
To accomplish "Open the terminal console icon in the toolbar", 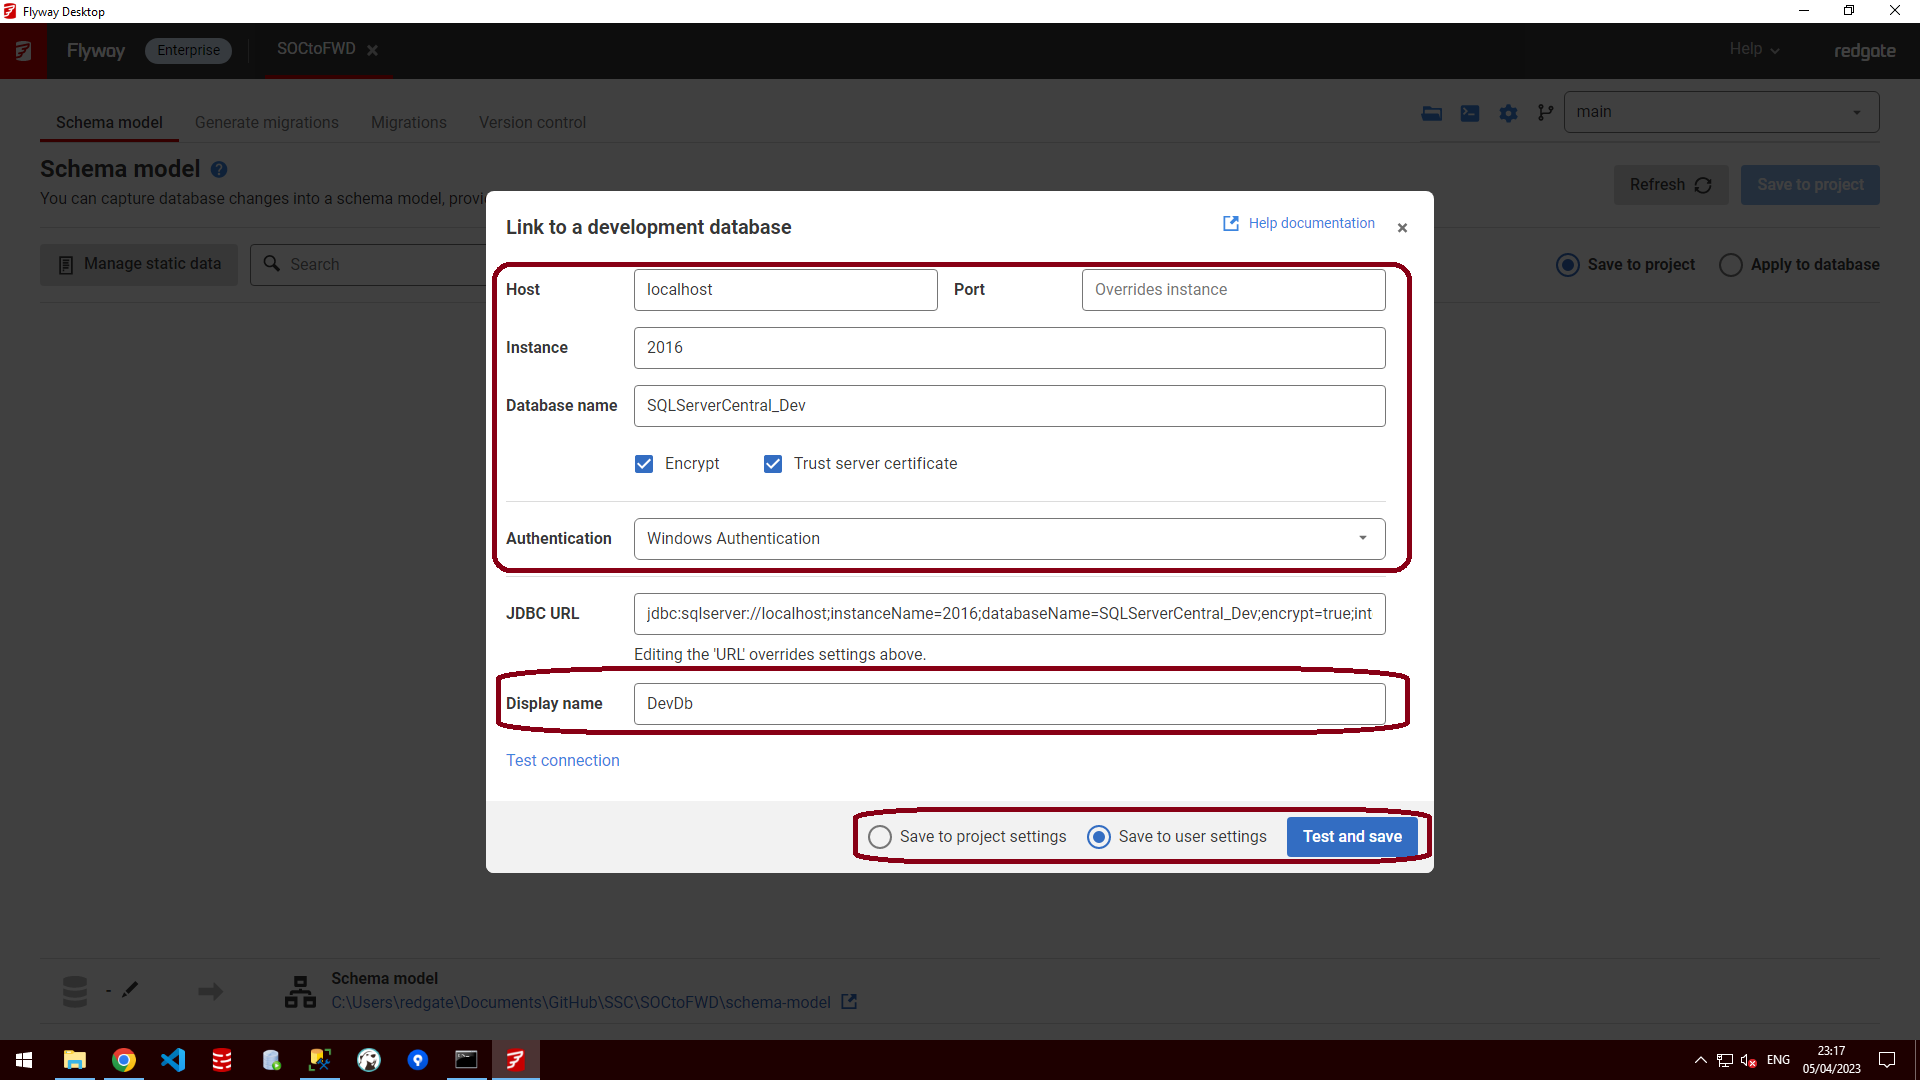I will 1469,113.
